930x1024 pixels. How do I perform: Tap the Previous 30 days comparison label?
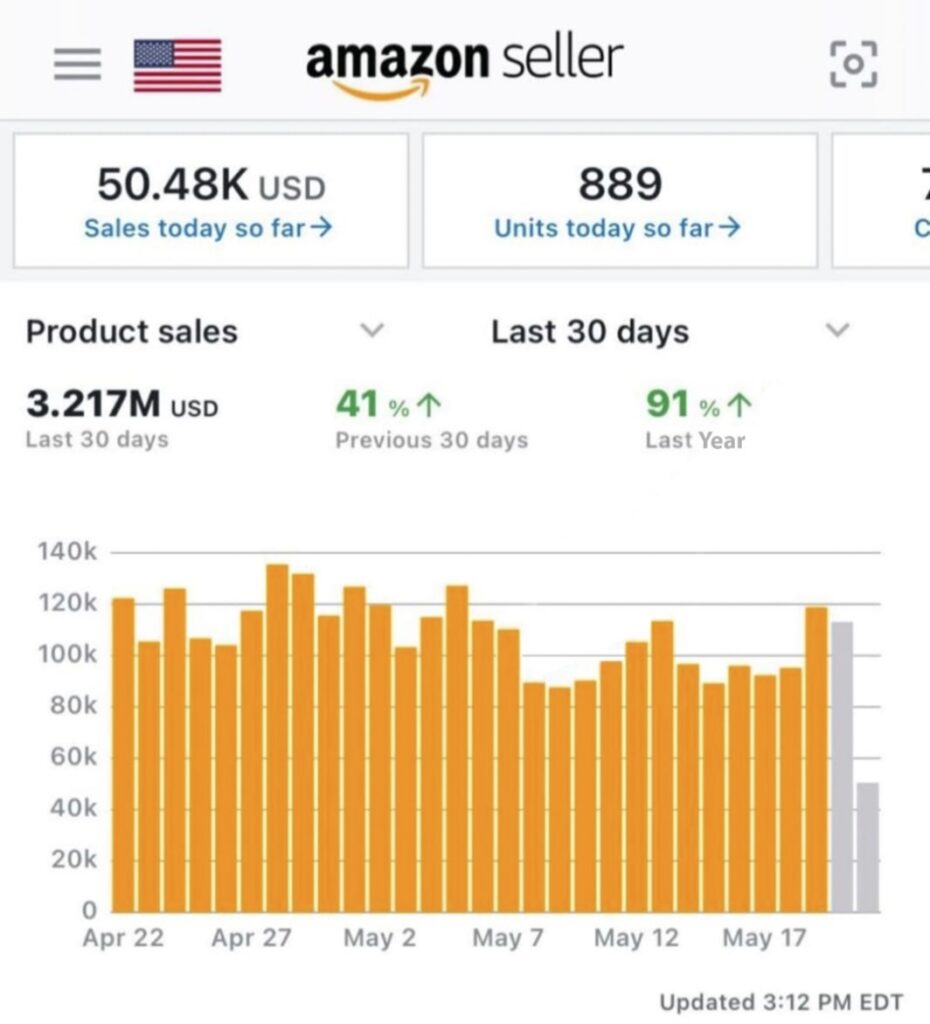[x=431, y=440]
